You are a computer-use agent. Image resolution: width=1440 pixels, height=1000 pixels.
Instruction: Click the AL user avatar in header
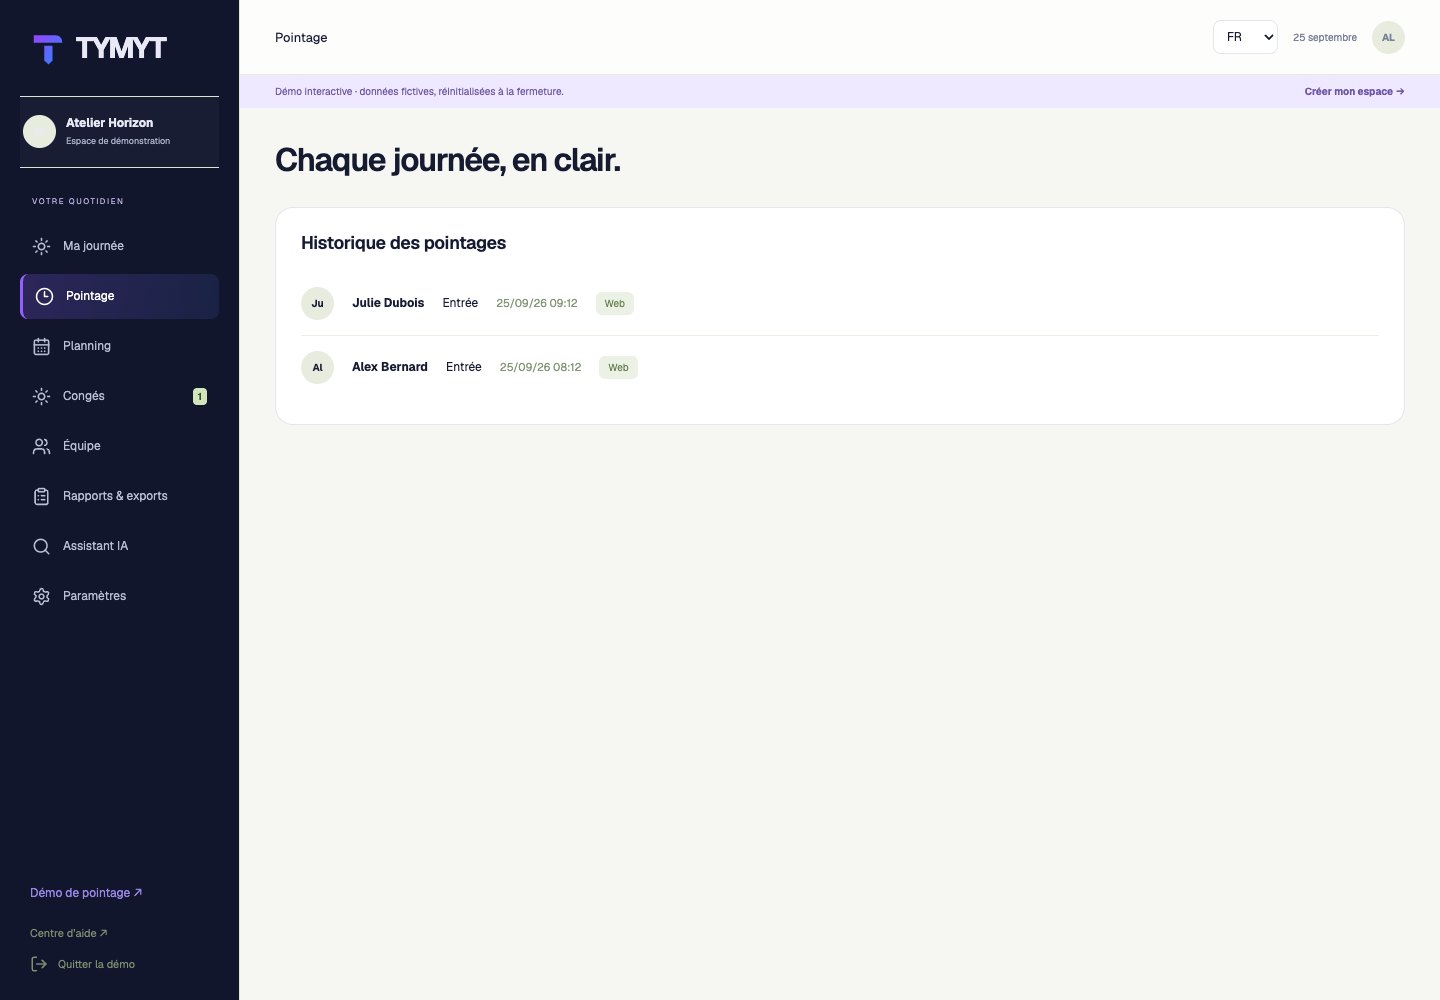tap(1388, 37)
